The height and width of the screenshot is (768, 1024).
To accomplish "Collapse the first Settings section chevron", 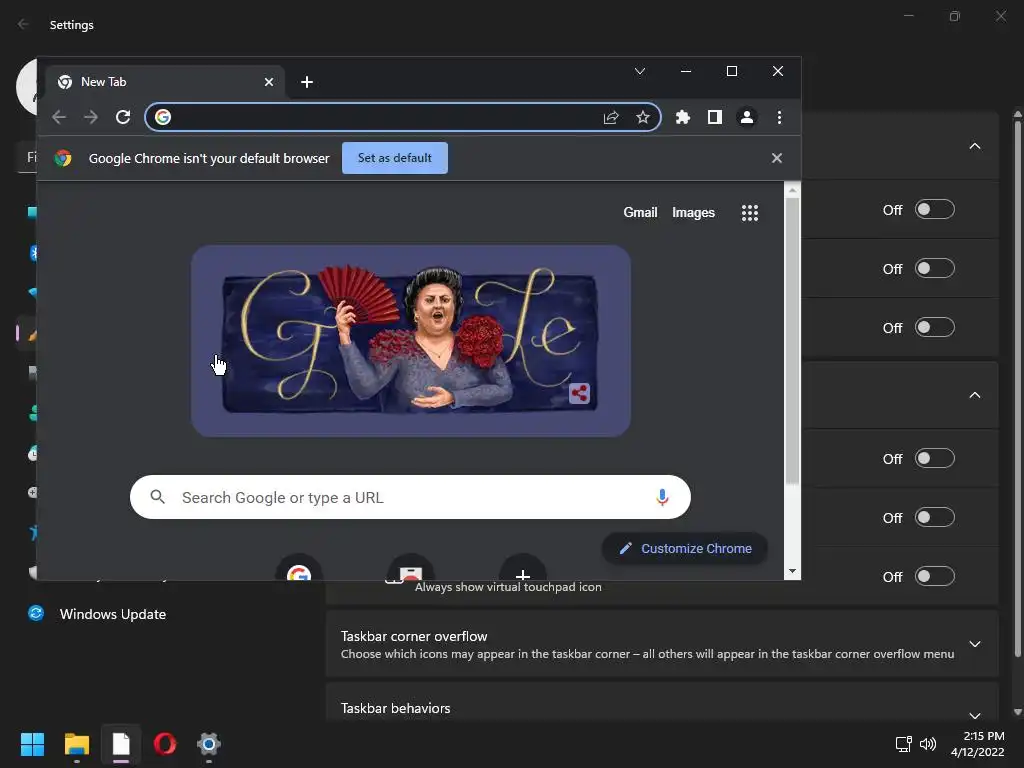I will pyautogui.click(x=974, y=146).
